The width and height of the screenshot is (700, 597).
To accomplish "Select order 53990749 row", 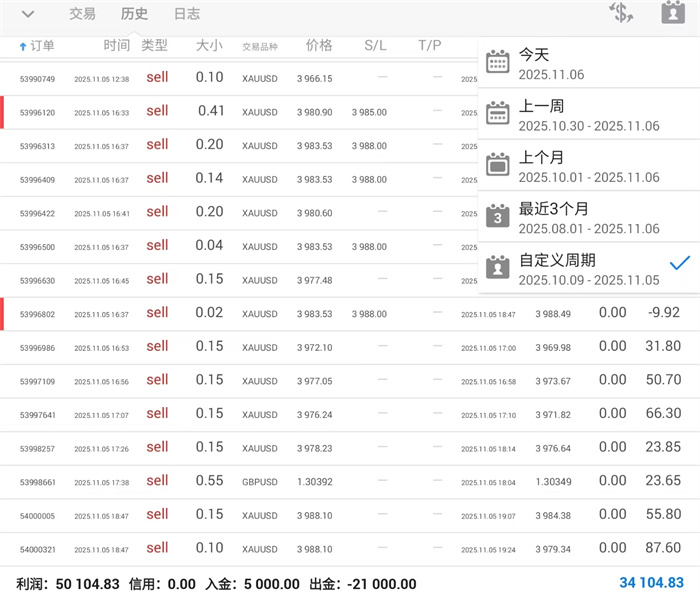I will click(x=239, y=78).
